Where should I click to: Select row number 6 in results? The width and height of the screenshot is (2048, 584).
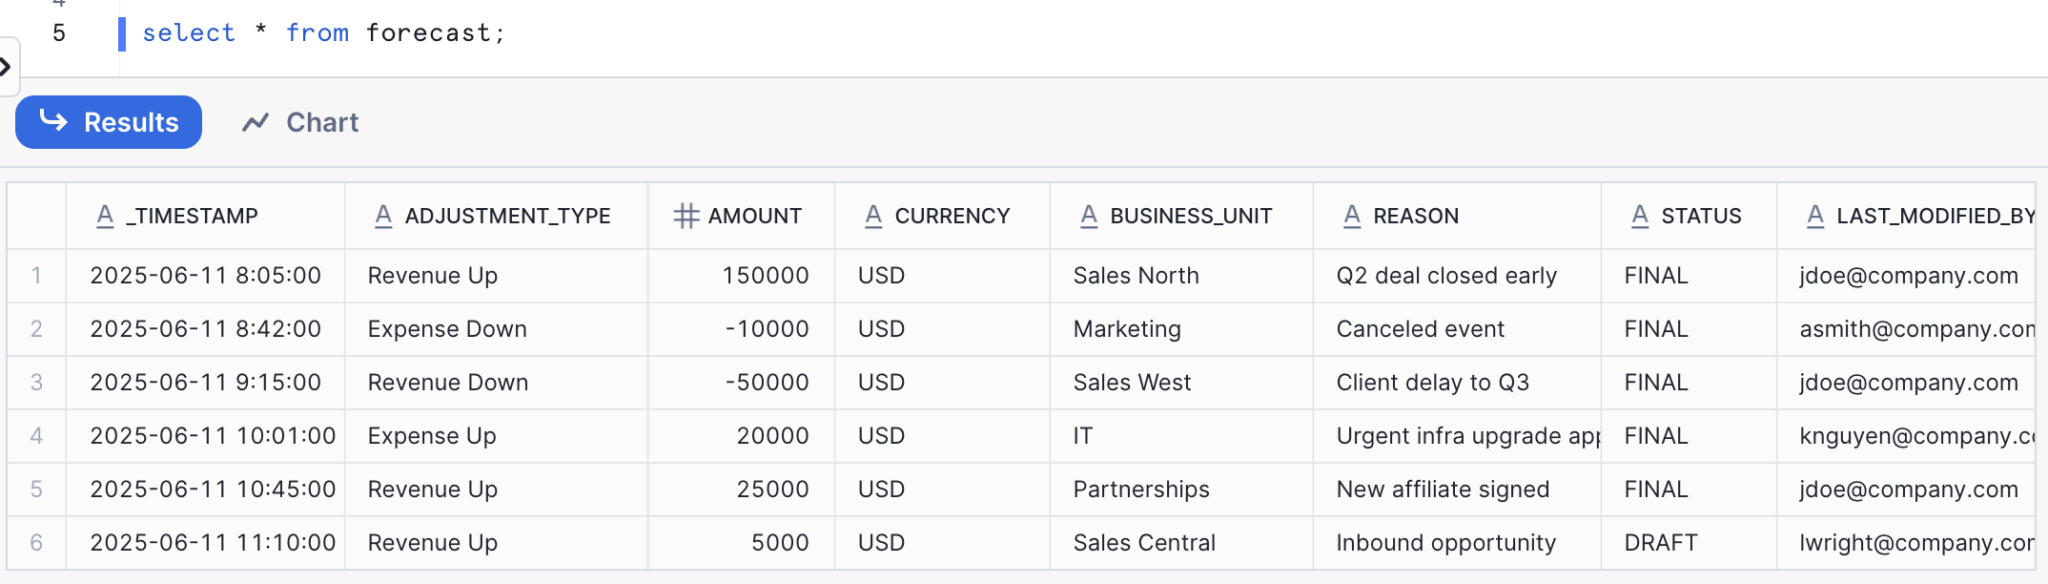[37, 543]
